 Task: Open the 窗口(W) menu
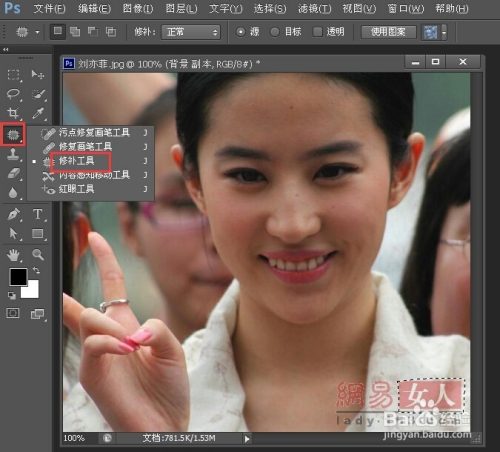point(405,8)
